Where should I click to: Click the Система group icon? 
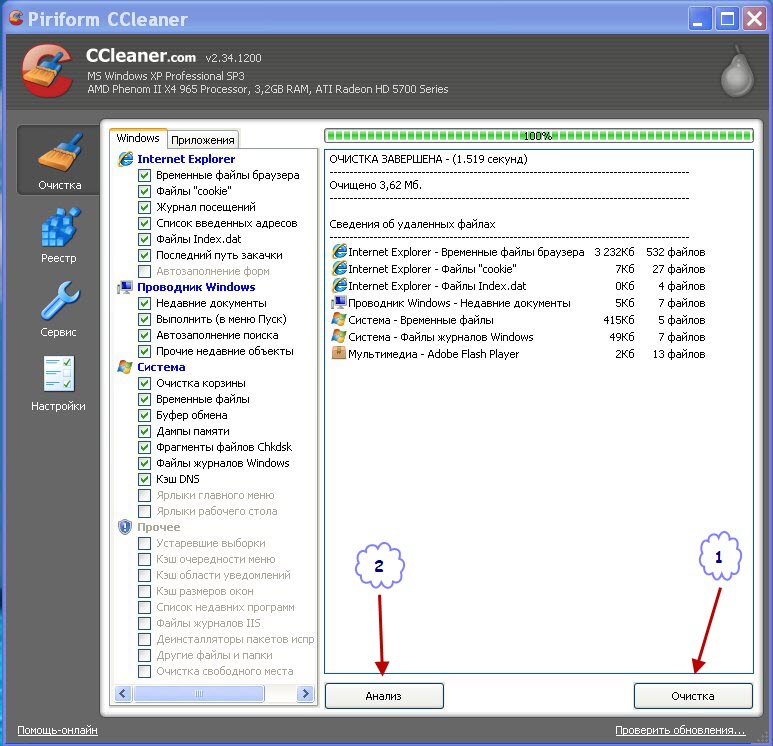click(x=125, y=367)
